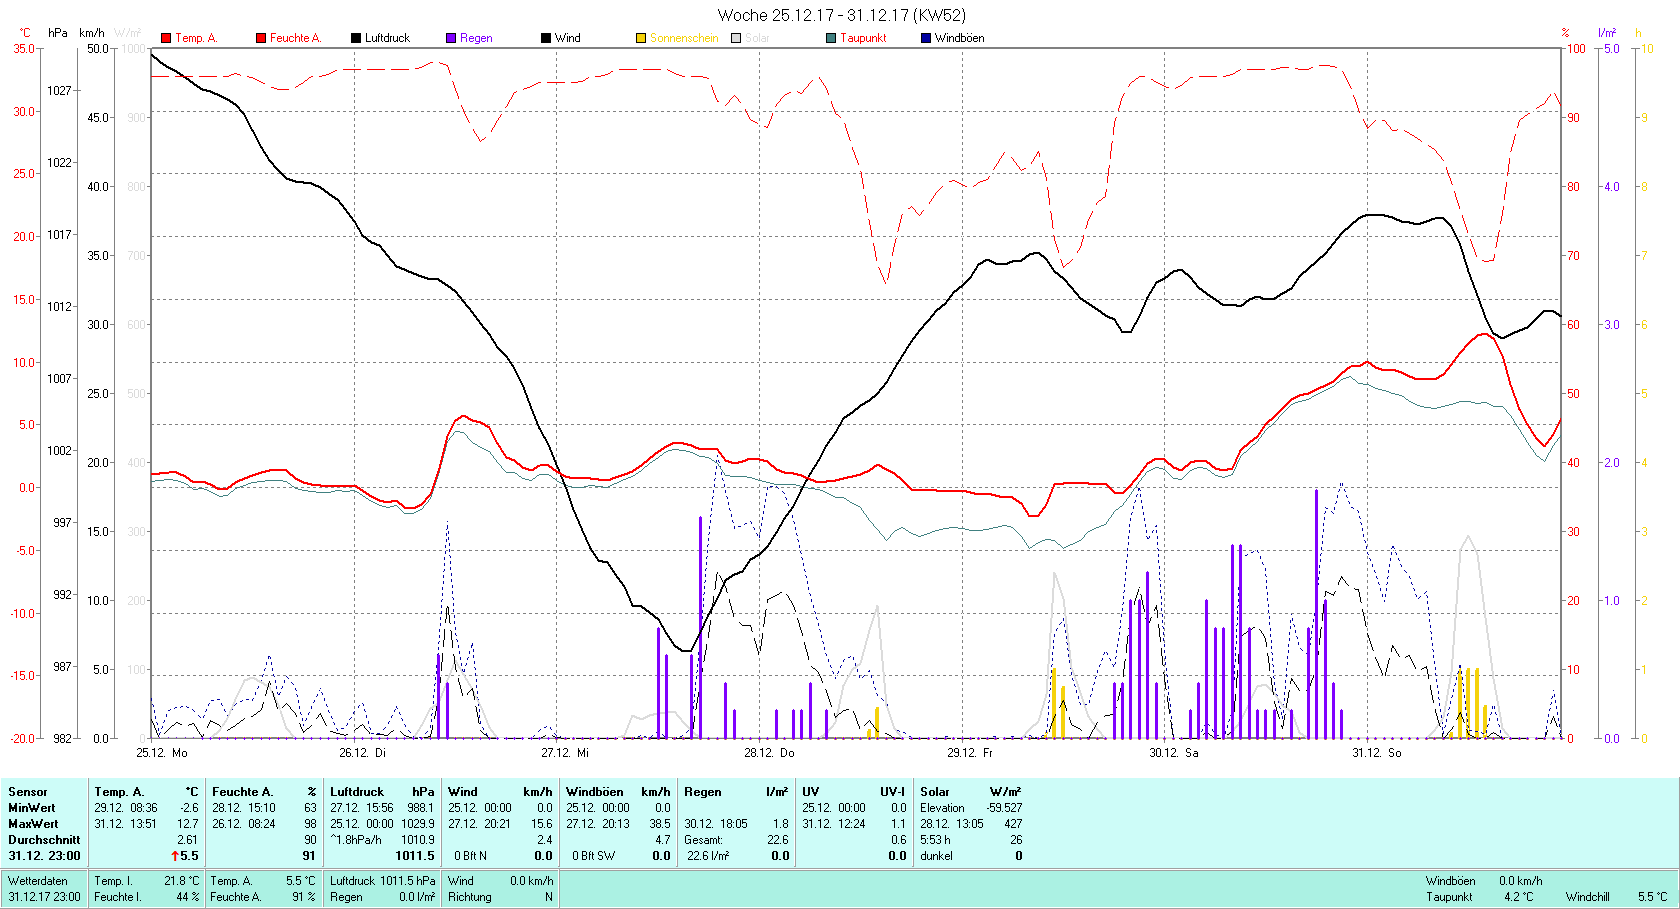
Task: Click the chart title 'Woche 25.12.17 - 31.12.17 (KW52)'
Action: (x=842, y=15)
